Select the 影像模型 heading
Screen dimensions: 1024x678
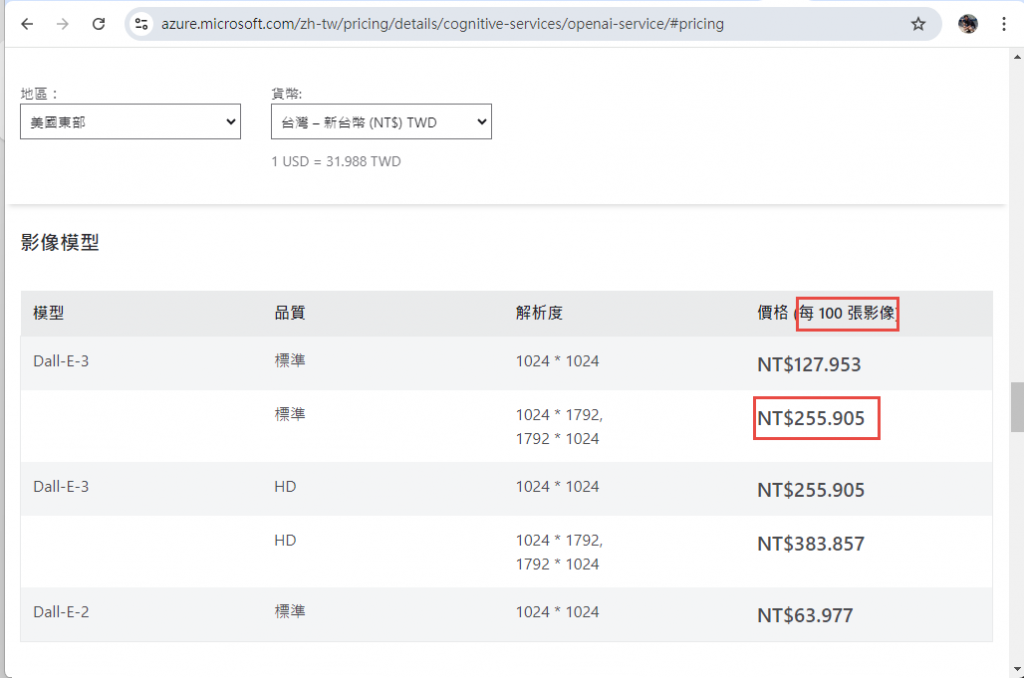click(x=59, y=242)
